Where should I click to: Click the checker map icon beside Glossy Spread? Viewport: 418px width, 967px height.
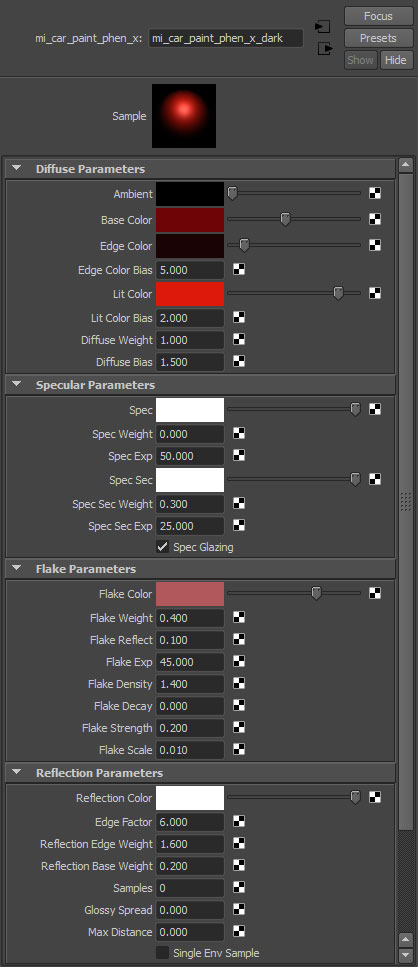(x=239, y=909)
